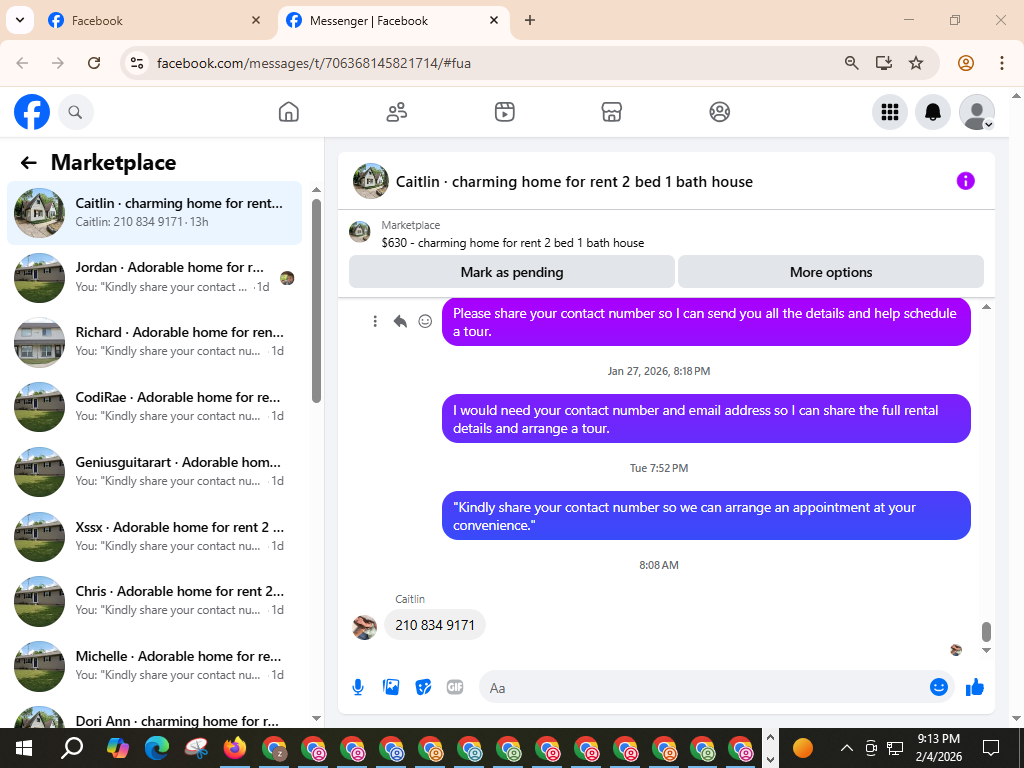Viewport: 1024px width, 768px height.
Task: Open the $630 charming home listing link
Action: (513, 243)
